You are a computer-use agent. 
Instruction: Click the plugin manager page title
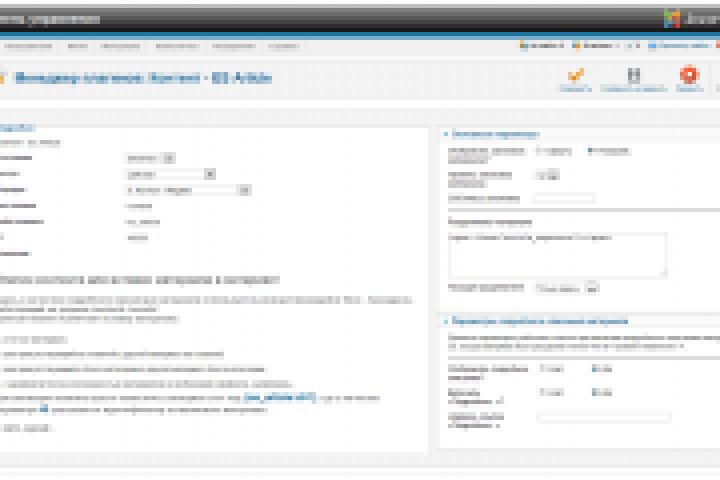point(144,78)
